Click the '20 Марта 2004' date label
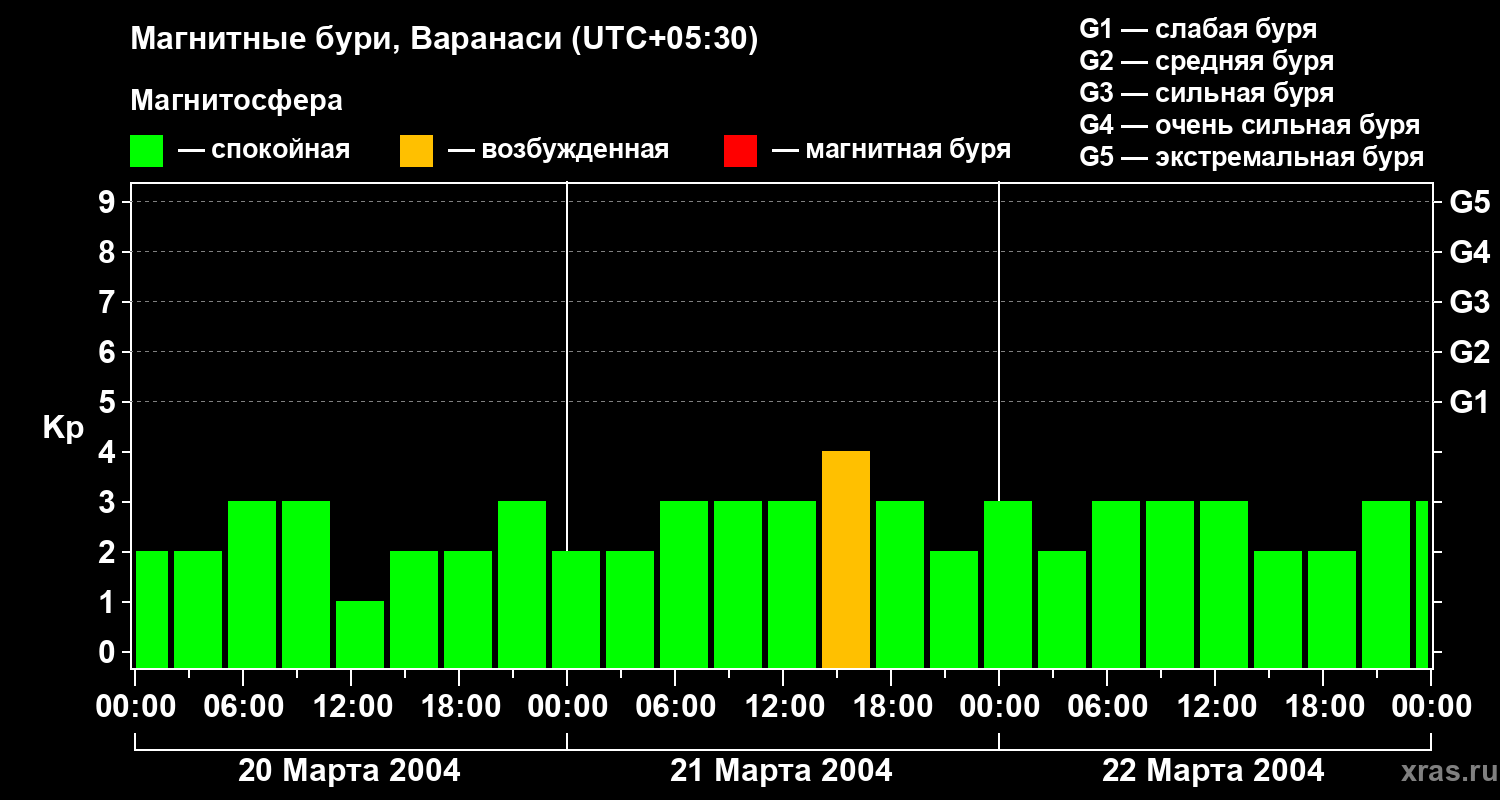The width and height of the screenshot is (1500, 800). point(349,770)
